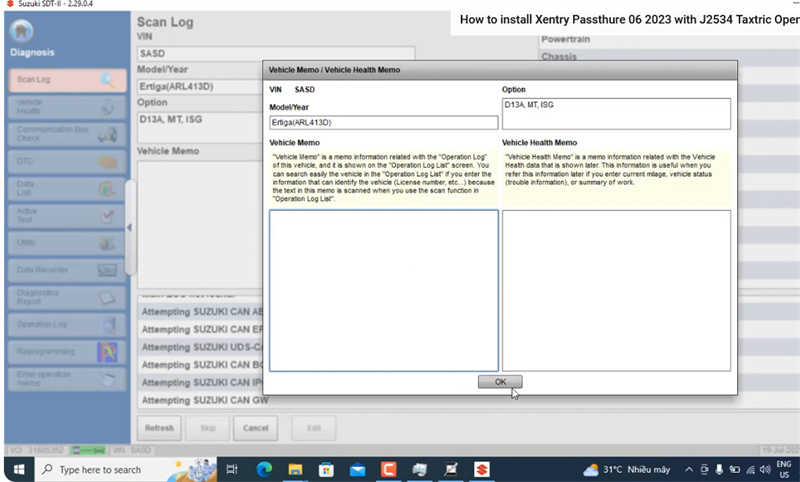Viewport: 800px width, 482px height.
Task: Open Microsoft Edge from the taskbar
Action: (264, 469)
